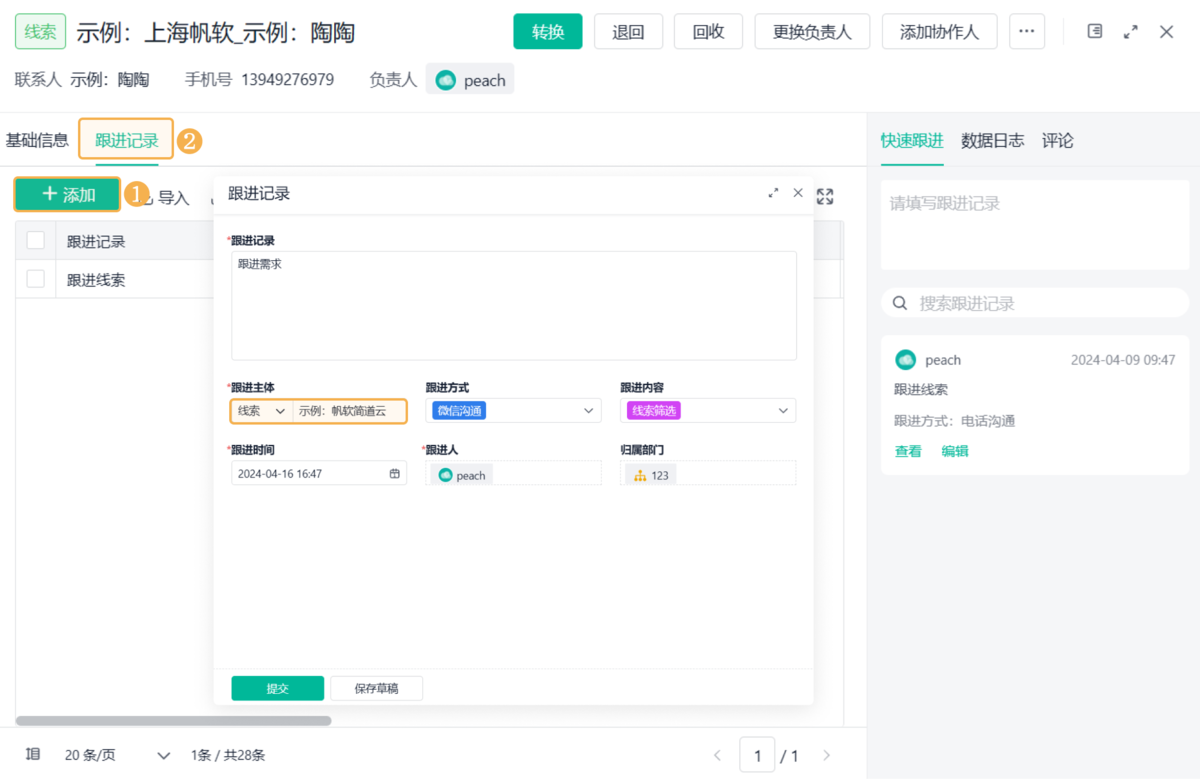Click the 示例：帆软简道云 subject field
This screenshot has width=1200, height=779.
(x=349, y=411)
